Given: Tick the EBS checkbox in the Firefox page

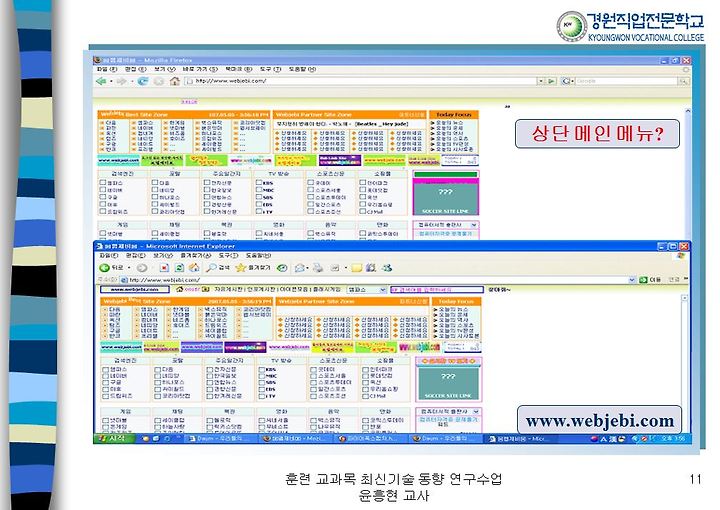Looking at the screenshot, I should (x=259, y=205).
